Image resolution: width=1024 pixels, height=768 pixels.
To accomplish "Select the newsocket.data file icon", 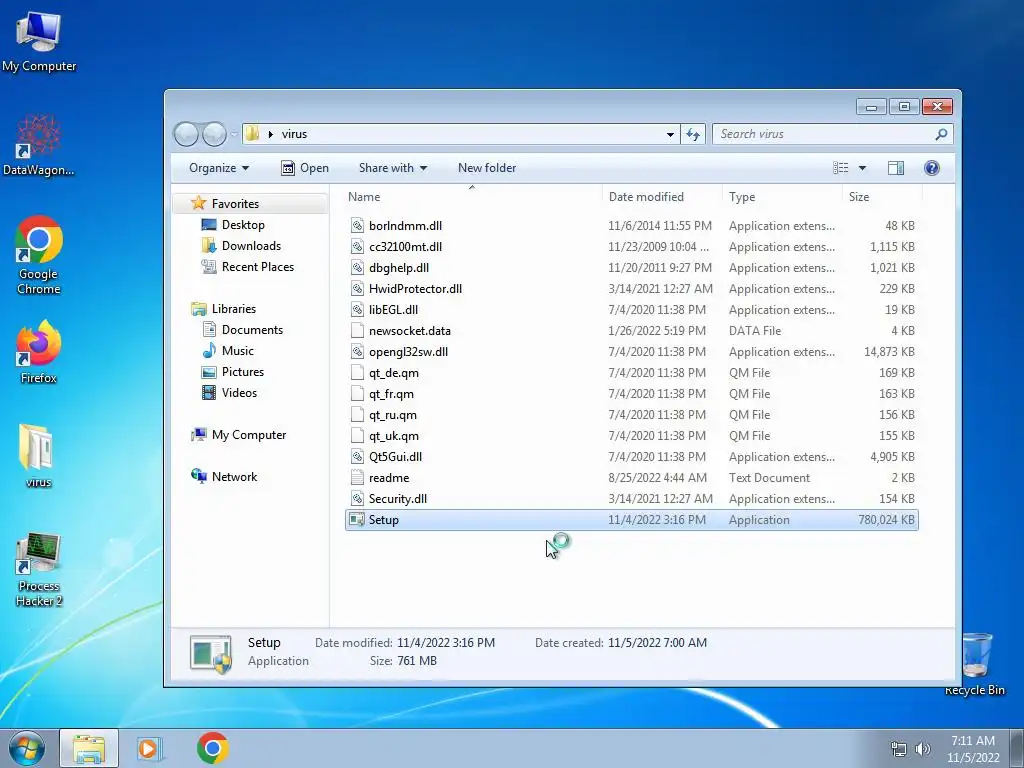I will pos(357,331).
